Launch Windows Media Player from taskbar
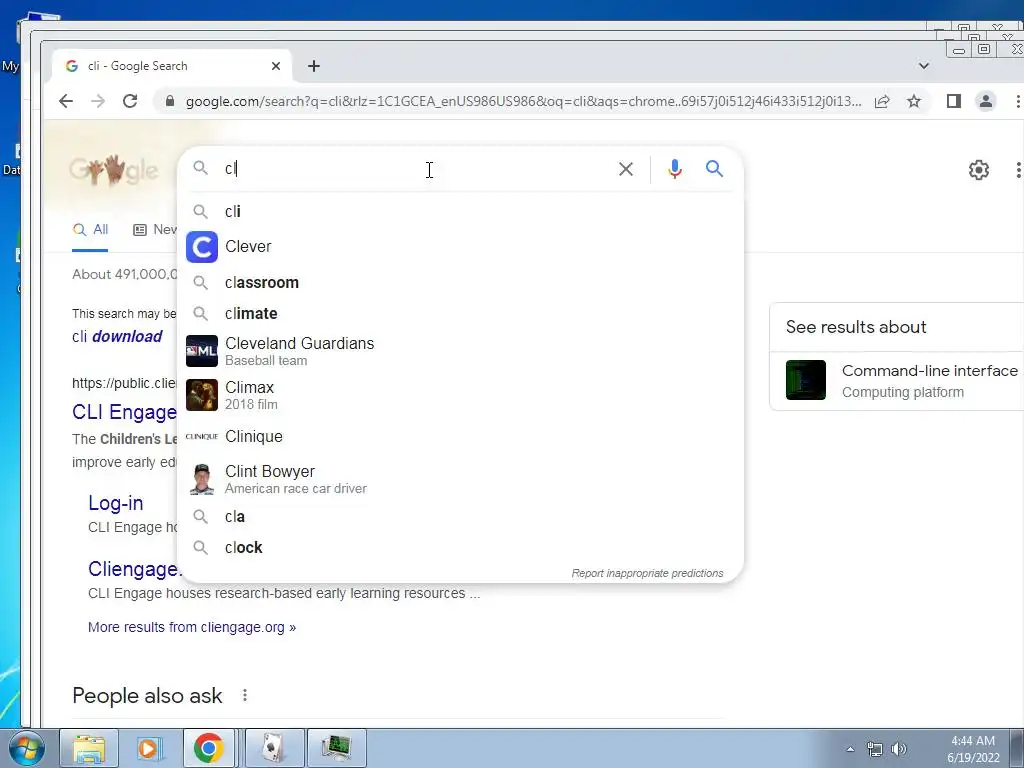This screenshot has height=768, width=1024. coord(148,748)
